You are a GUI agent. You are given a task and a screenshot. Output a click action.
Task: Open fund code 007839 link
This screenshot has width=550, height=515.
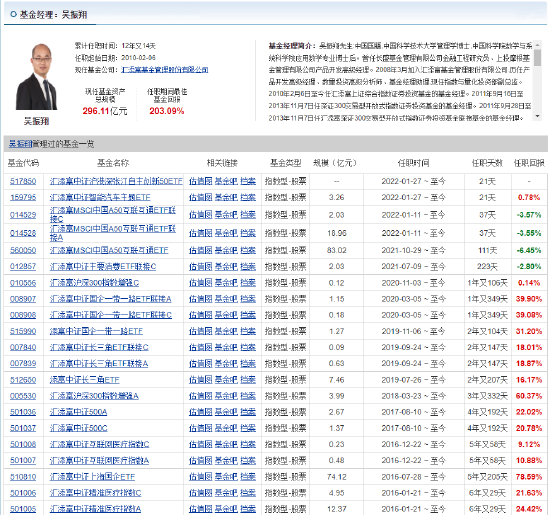(23, 364)
